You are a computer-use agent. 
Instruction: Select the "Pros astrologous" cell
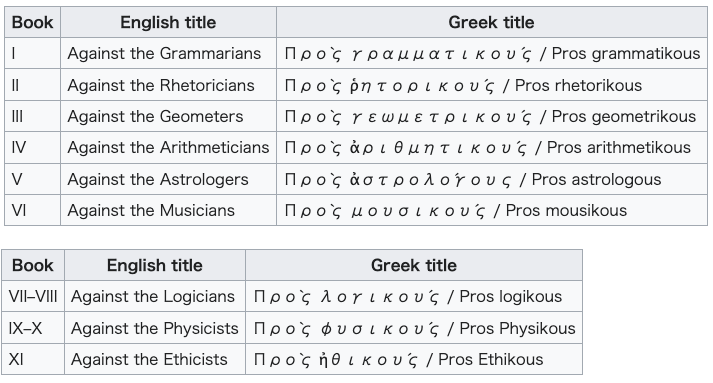(492, 179)
